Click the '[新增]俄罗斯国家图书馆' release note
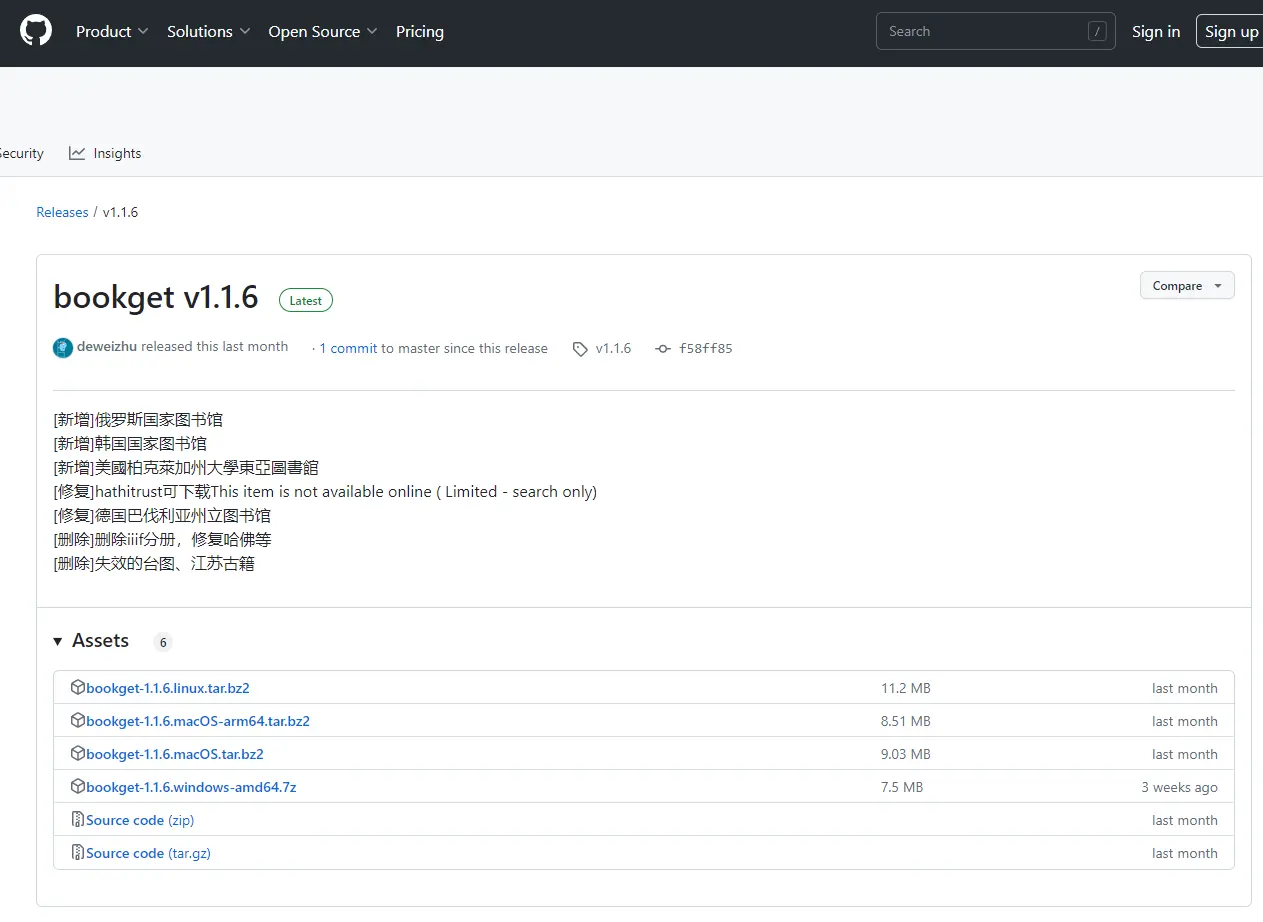Image resolution: width=1263 pixels, height=922 pixels. pyautogui.click(x=138, y=419)
